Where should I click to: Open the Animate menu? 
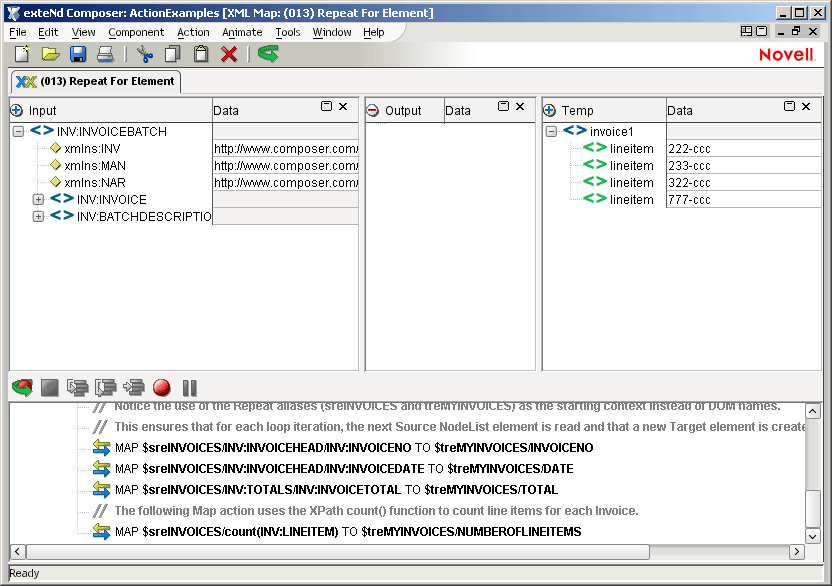[x=242, y=32]
